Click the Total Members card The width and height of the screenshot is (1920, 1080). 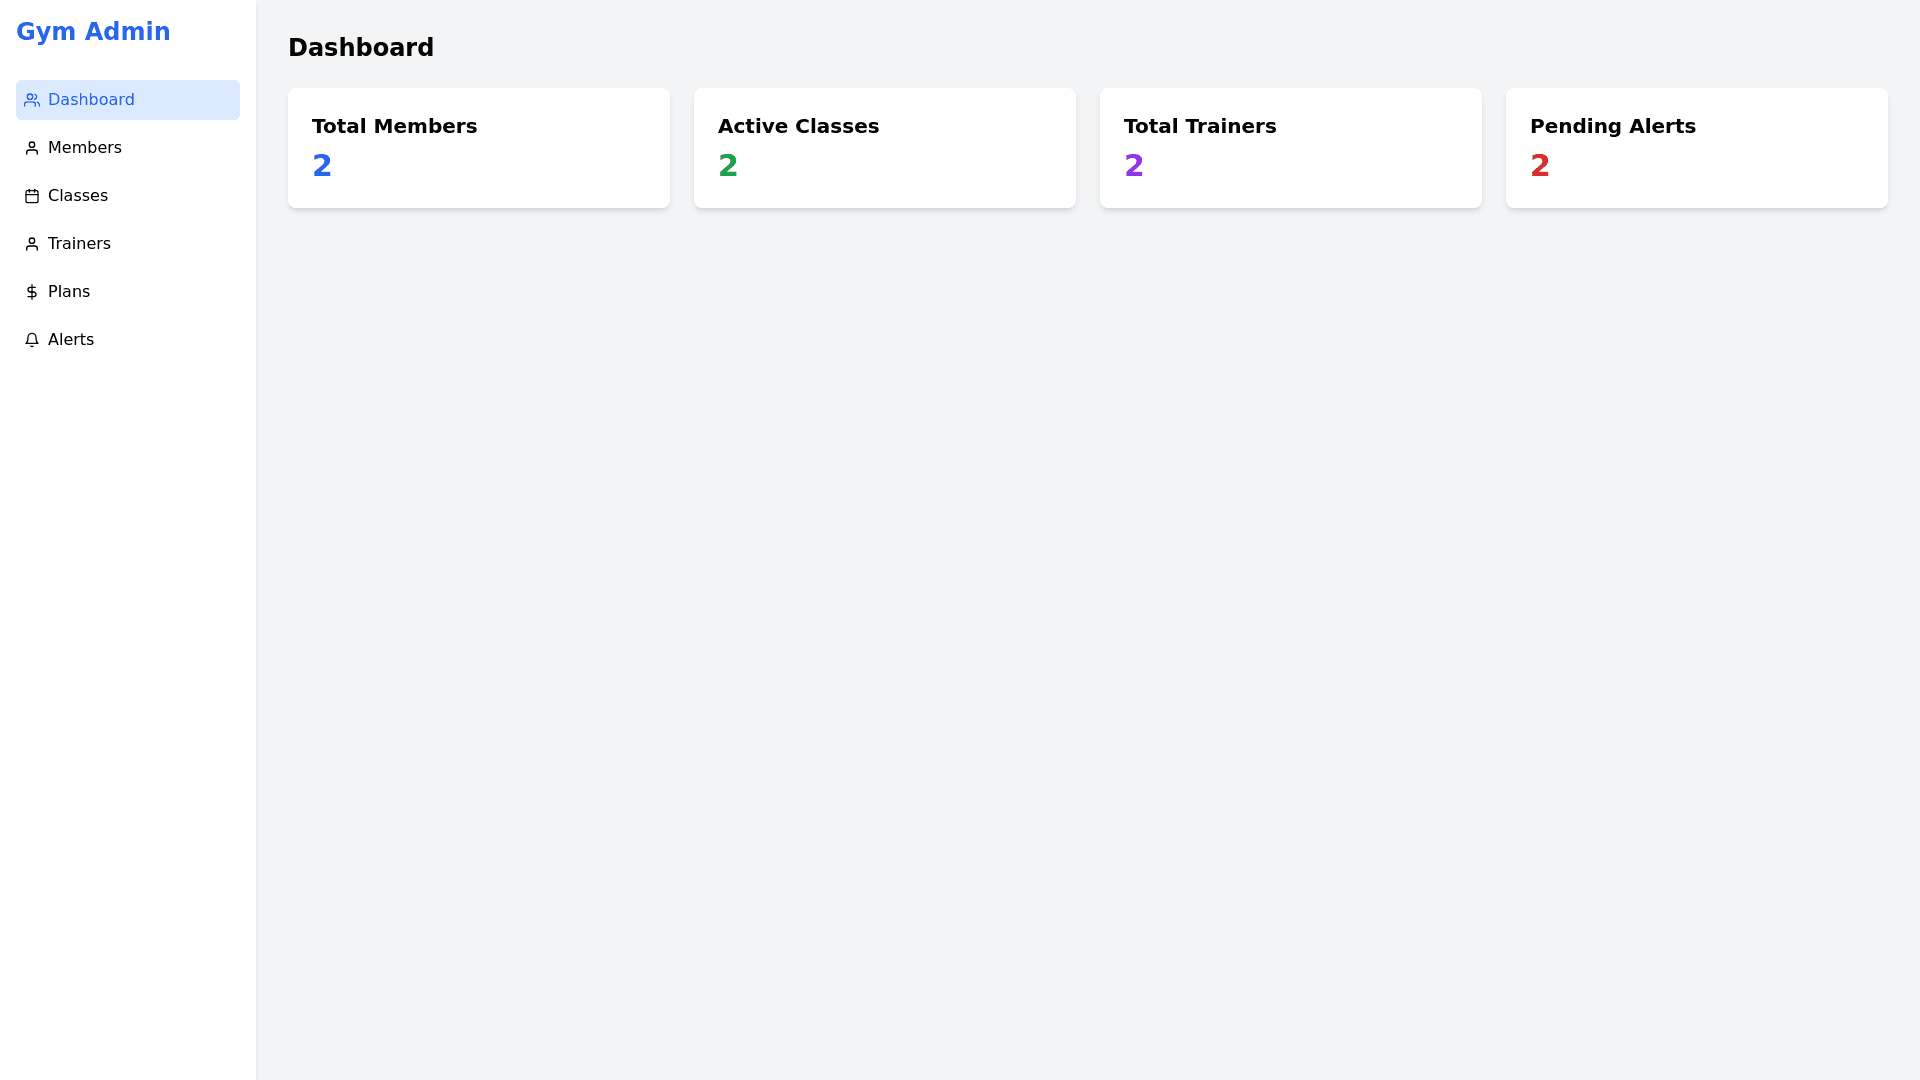click(x=478, y=148)
